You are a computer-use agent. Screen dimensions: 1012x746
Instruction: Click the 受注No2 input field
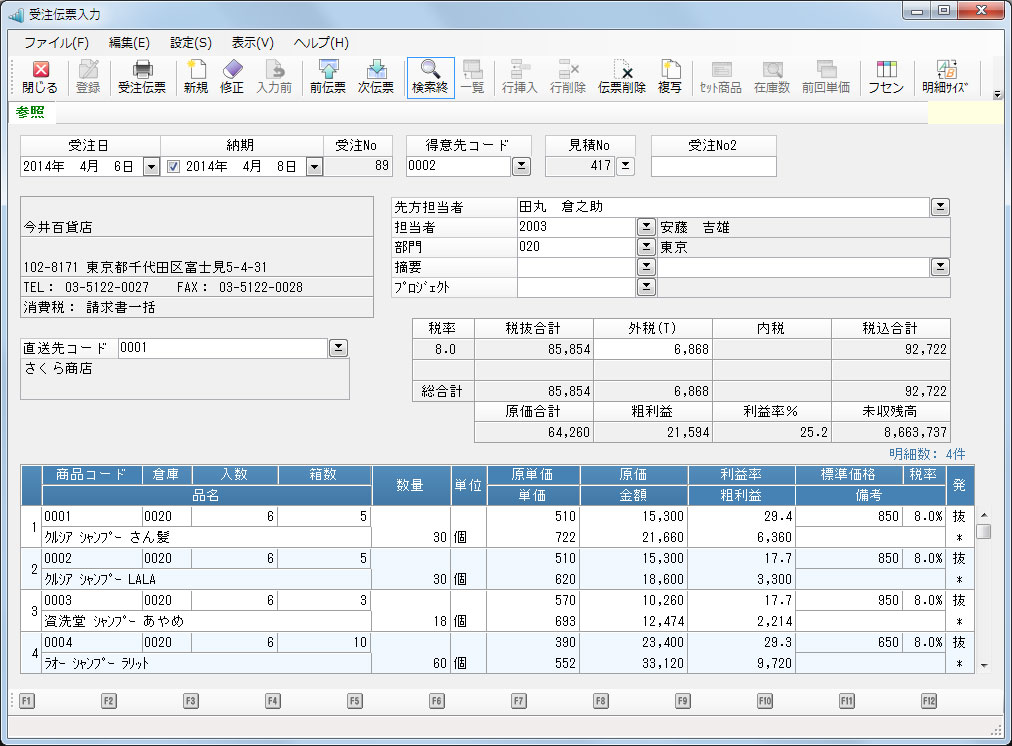[713, 167]
